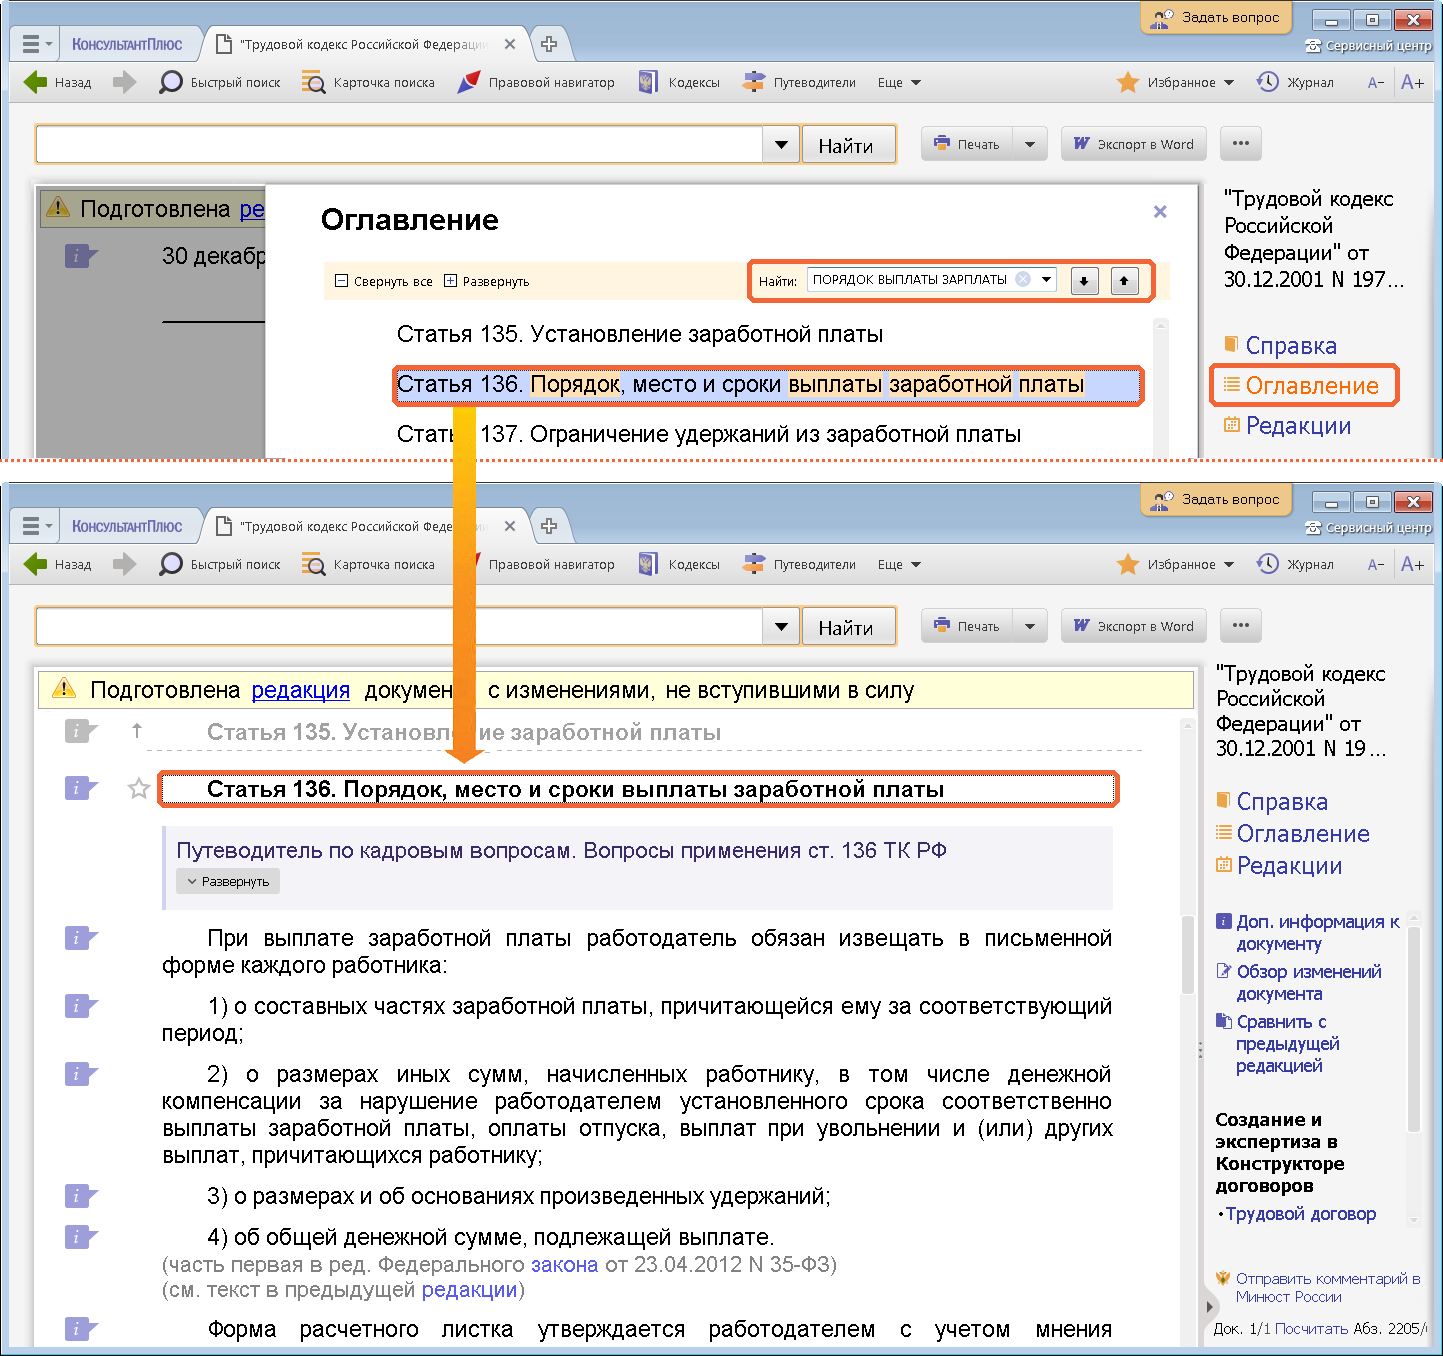Open Еще dropdown in upper window
The image size is (1443, 1356).
(899, 82)
